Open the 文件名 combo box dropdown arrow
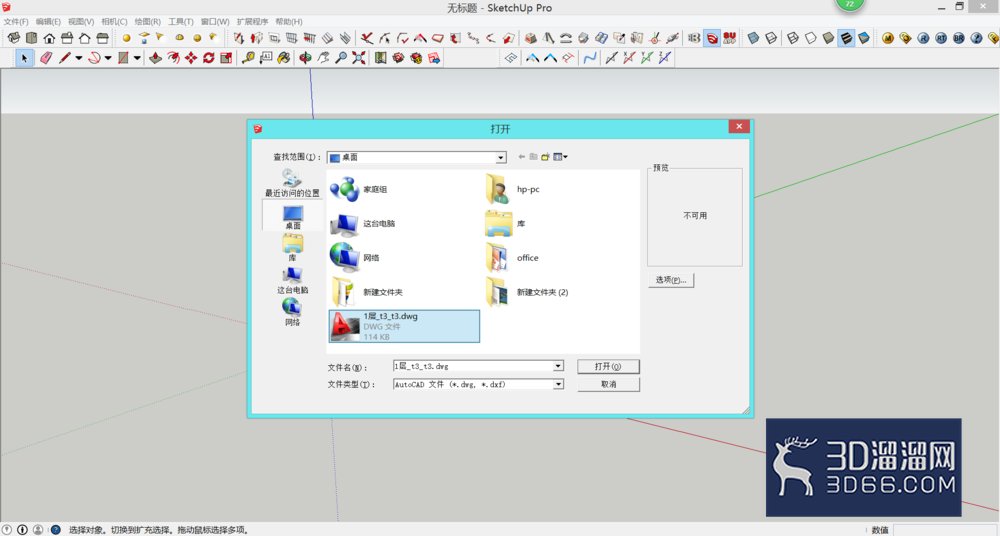The image size is (1000, 536). pos(558,366)
